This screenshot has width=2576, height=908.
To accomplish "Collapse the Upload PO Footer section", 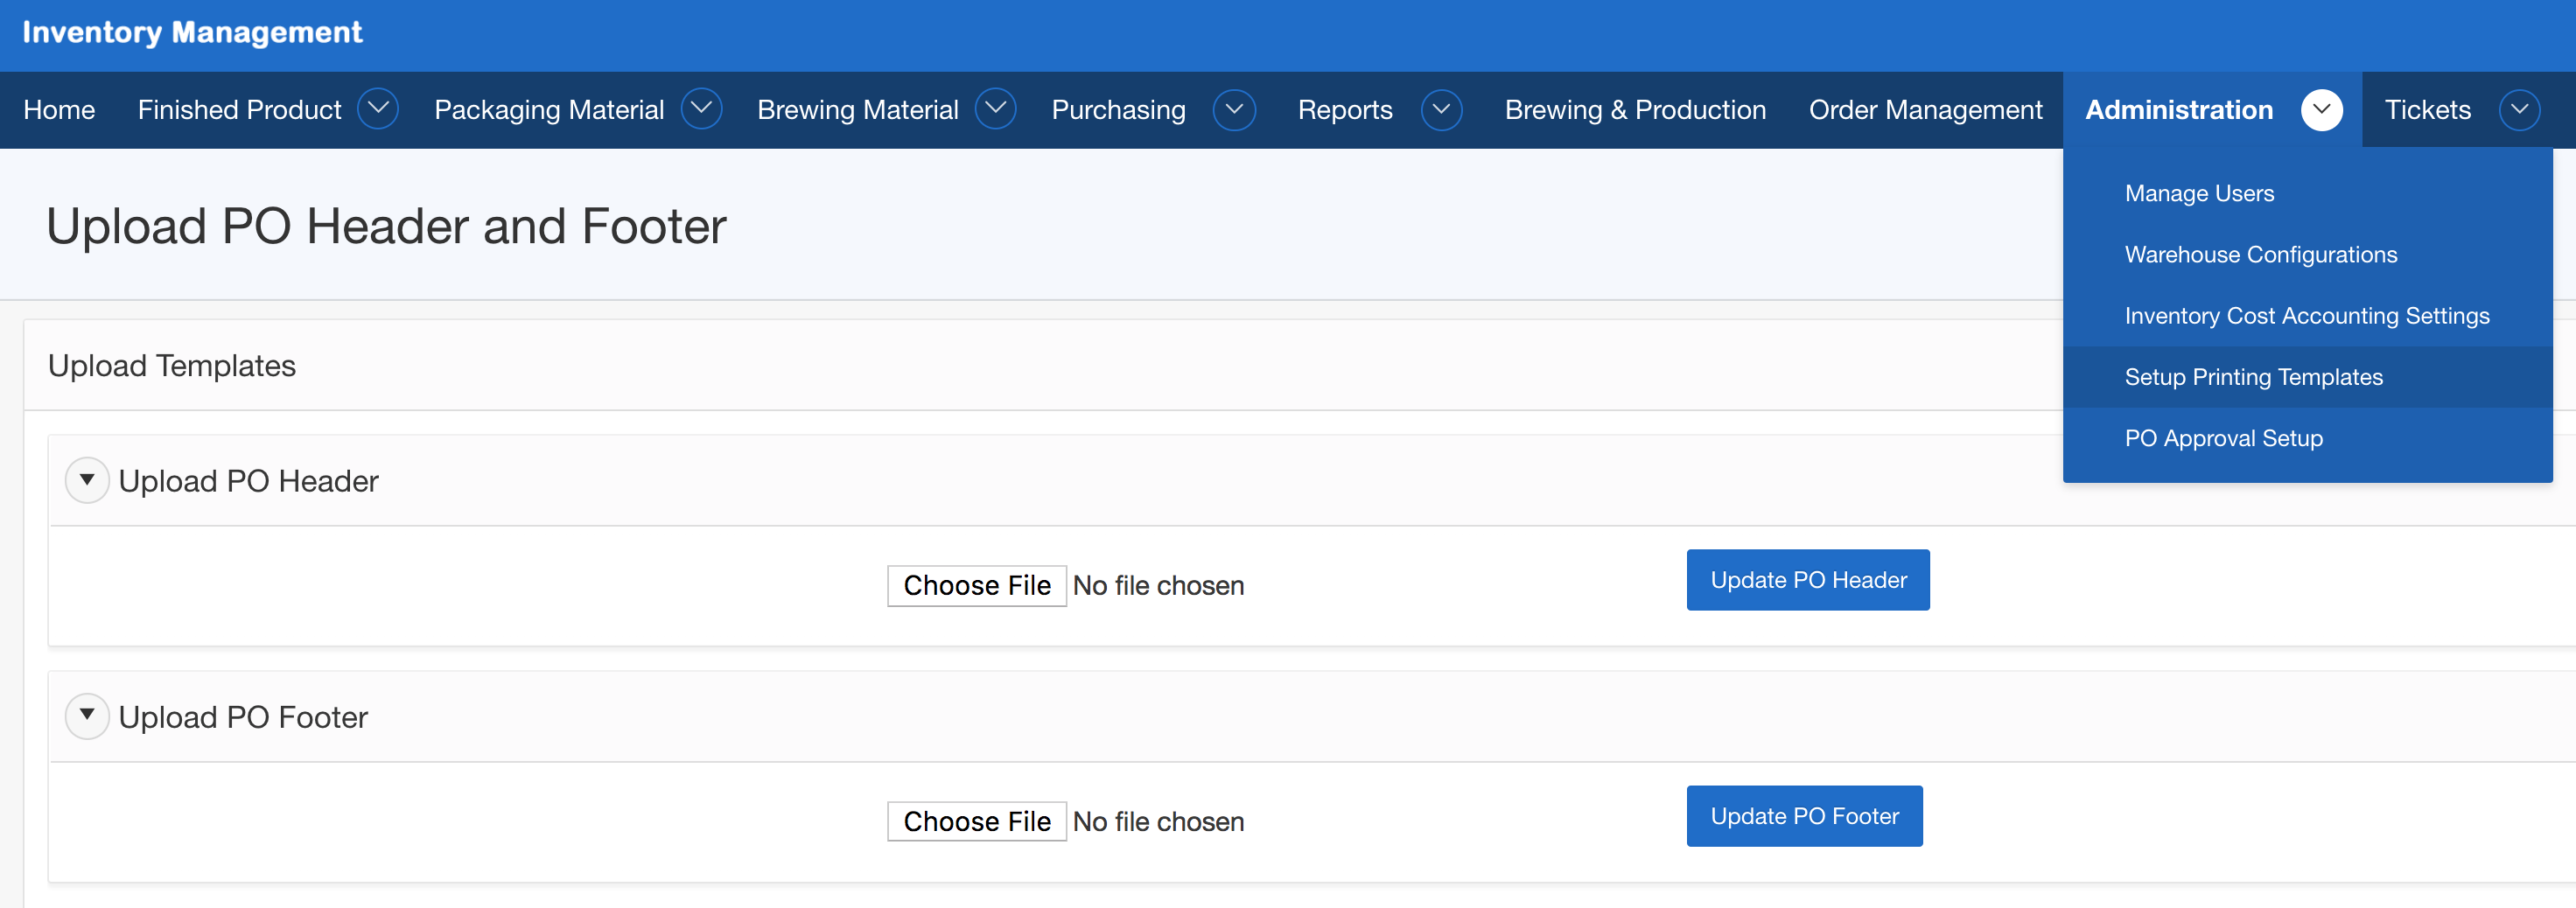I will [87, 716].
